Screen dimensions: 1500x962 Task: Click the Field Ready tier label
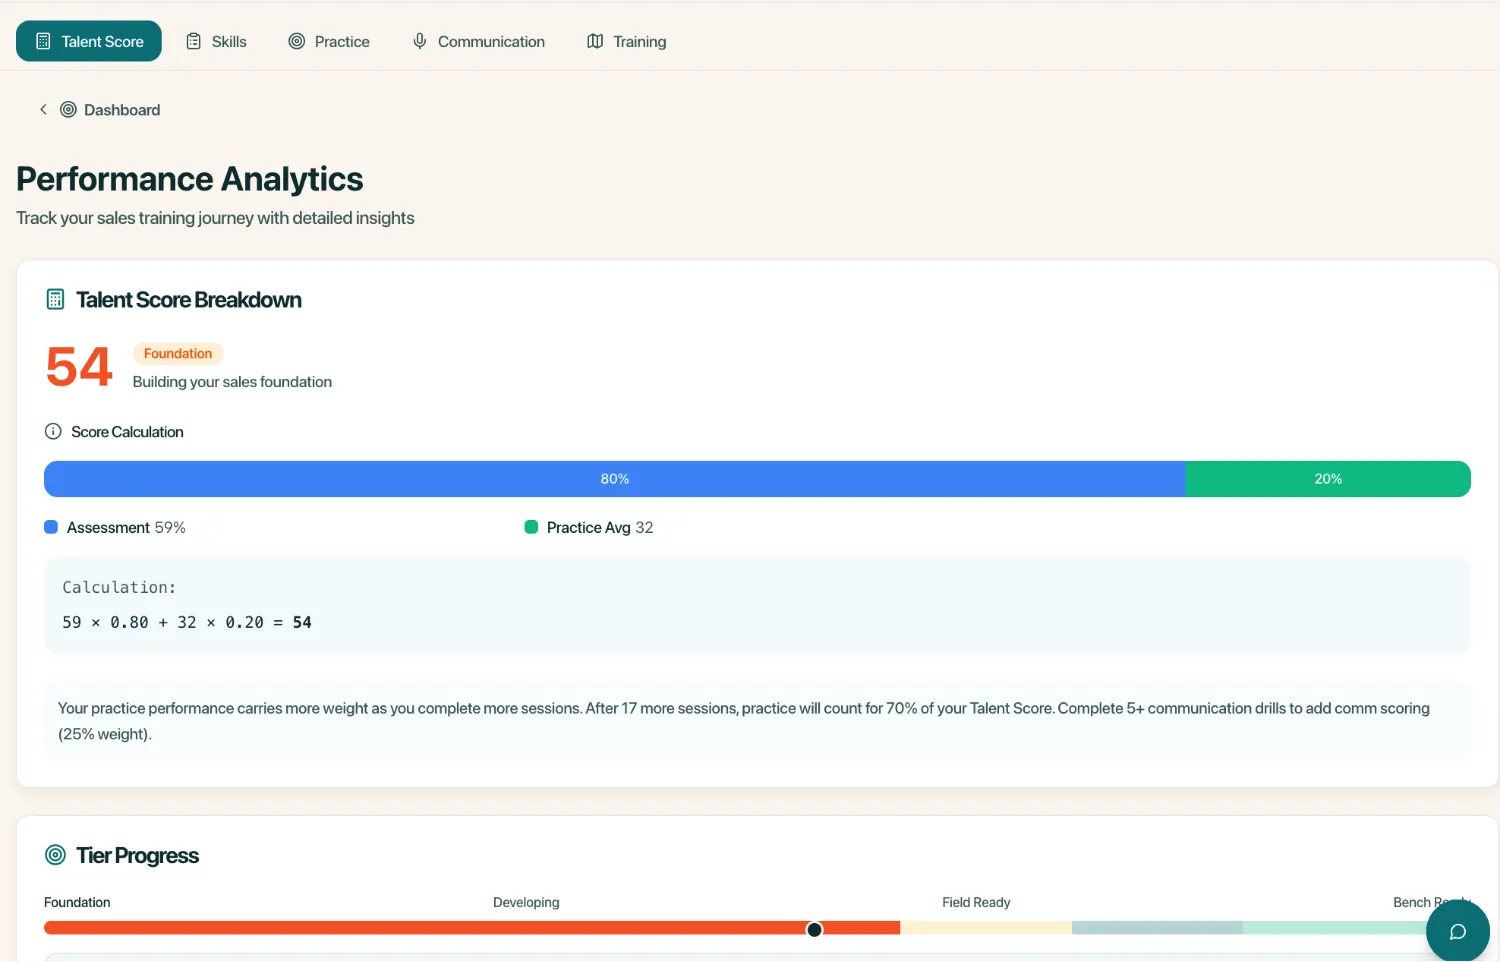[976, 902]
